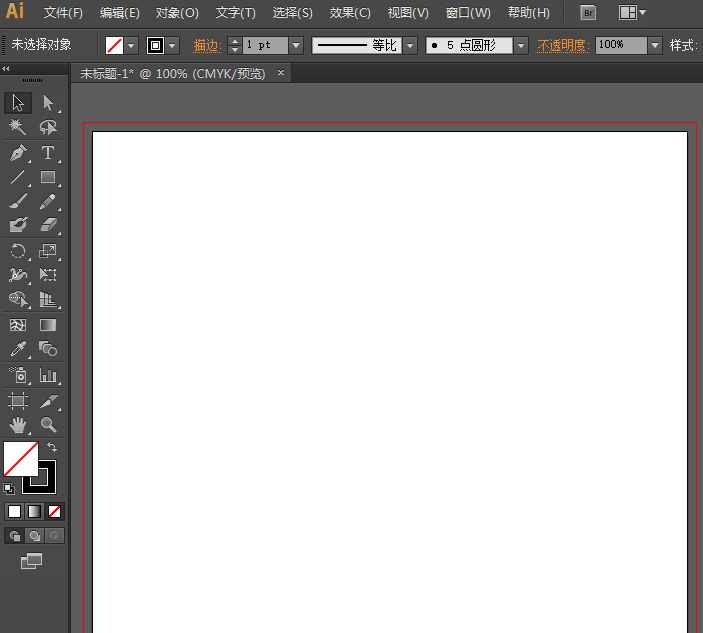Open the 帮助(H) menu
Viewport: 703px width, 633px height.
[x=529, y=13]
